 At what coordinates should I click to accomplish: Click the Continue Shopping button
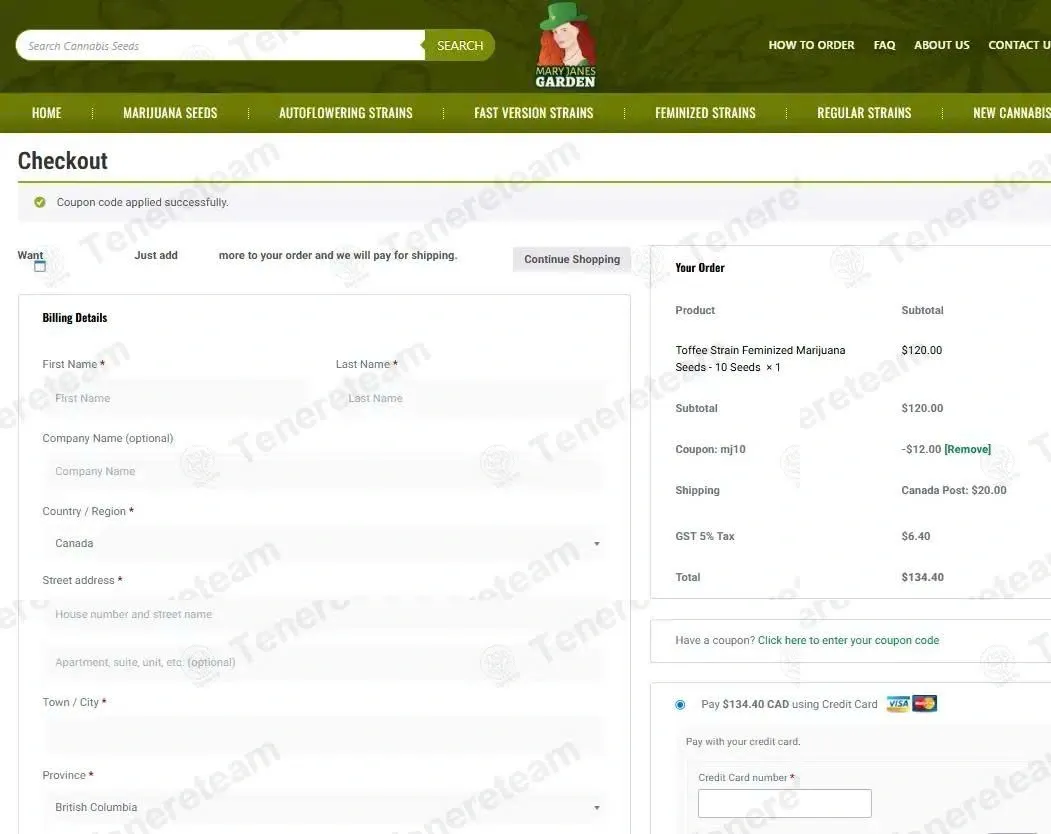coord(572,259)
